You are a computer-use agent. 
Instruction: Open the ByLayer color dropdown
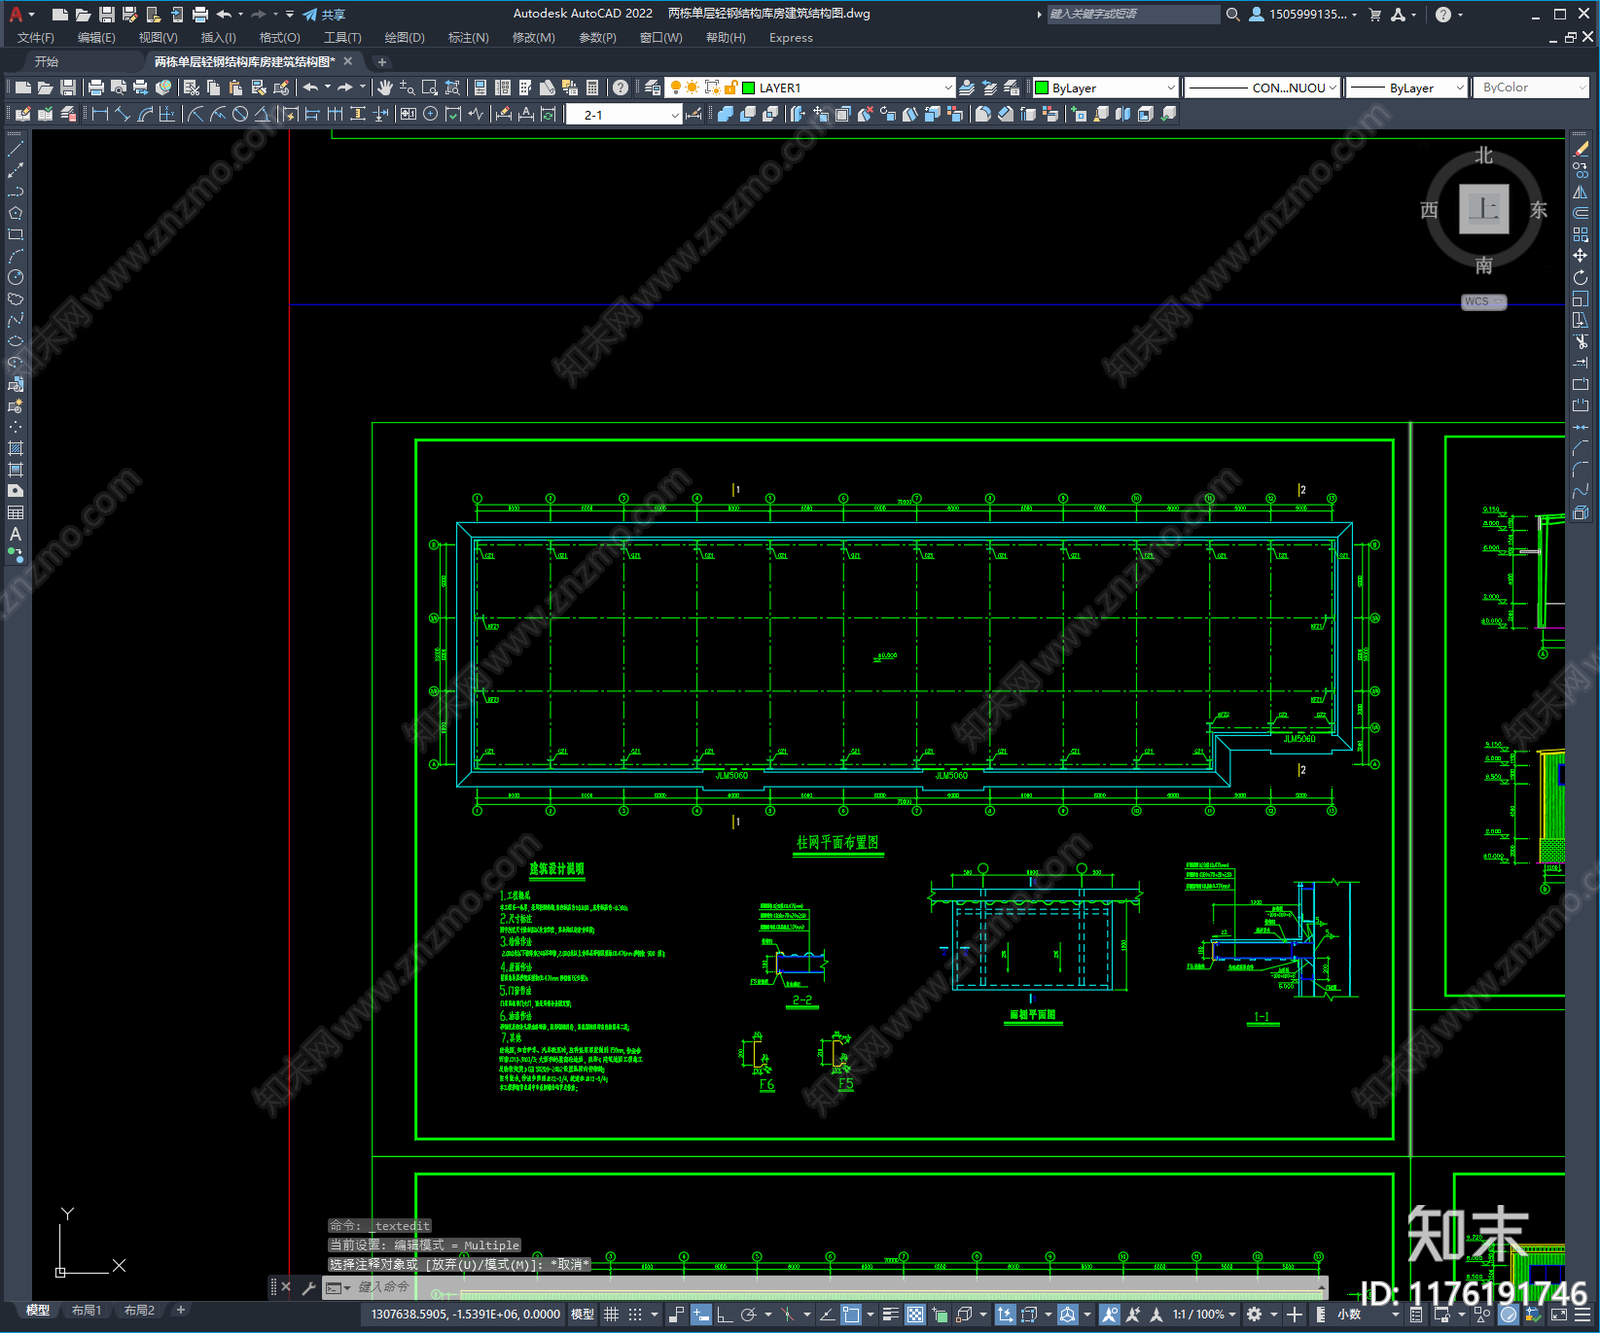(1105, 88)
